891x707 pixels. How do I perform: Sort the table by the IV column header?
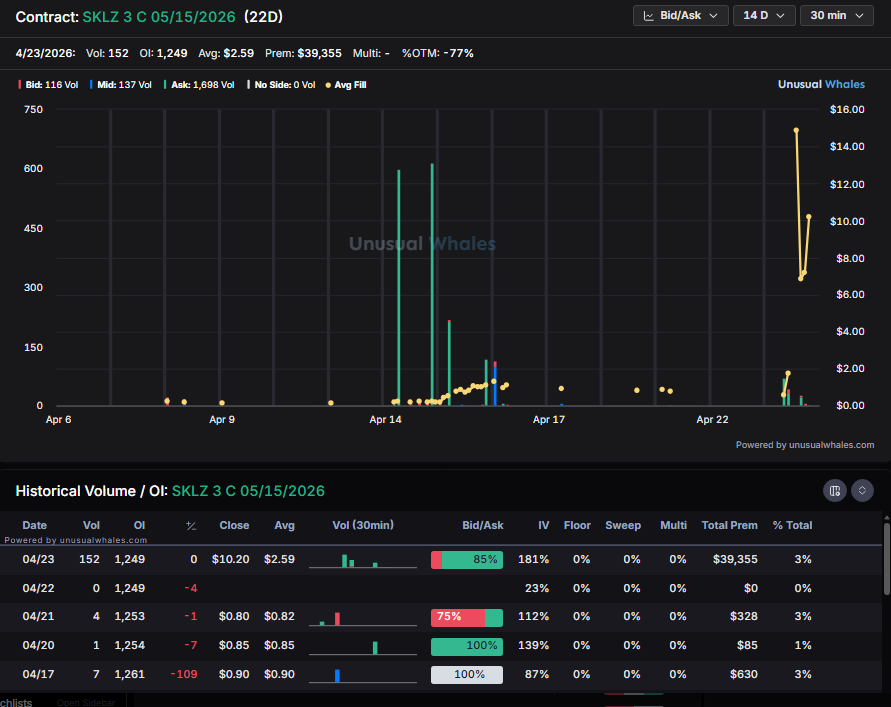543,525
